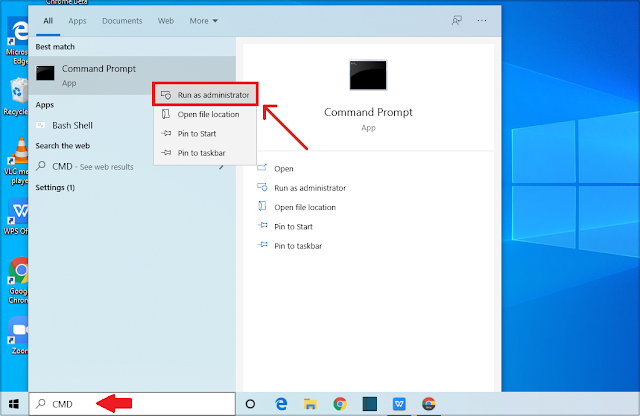Click the large Command Prompt preview thumbnail
640x416 pixels.
(368, 75)
